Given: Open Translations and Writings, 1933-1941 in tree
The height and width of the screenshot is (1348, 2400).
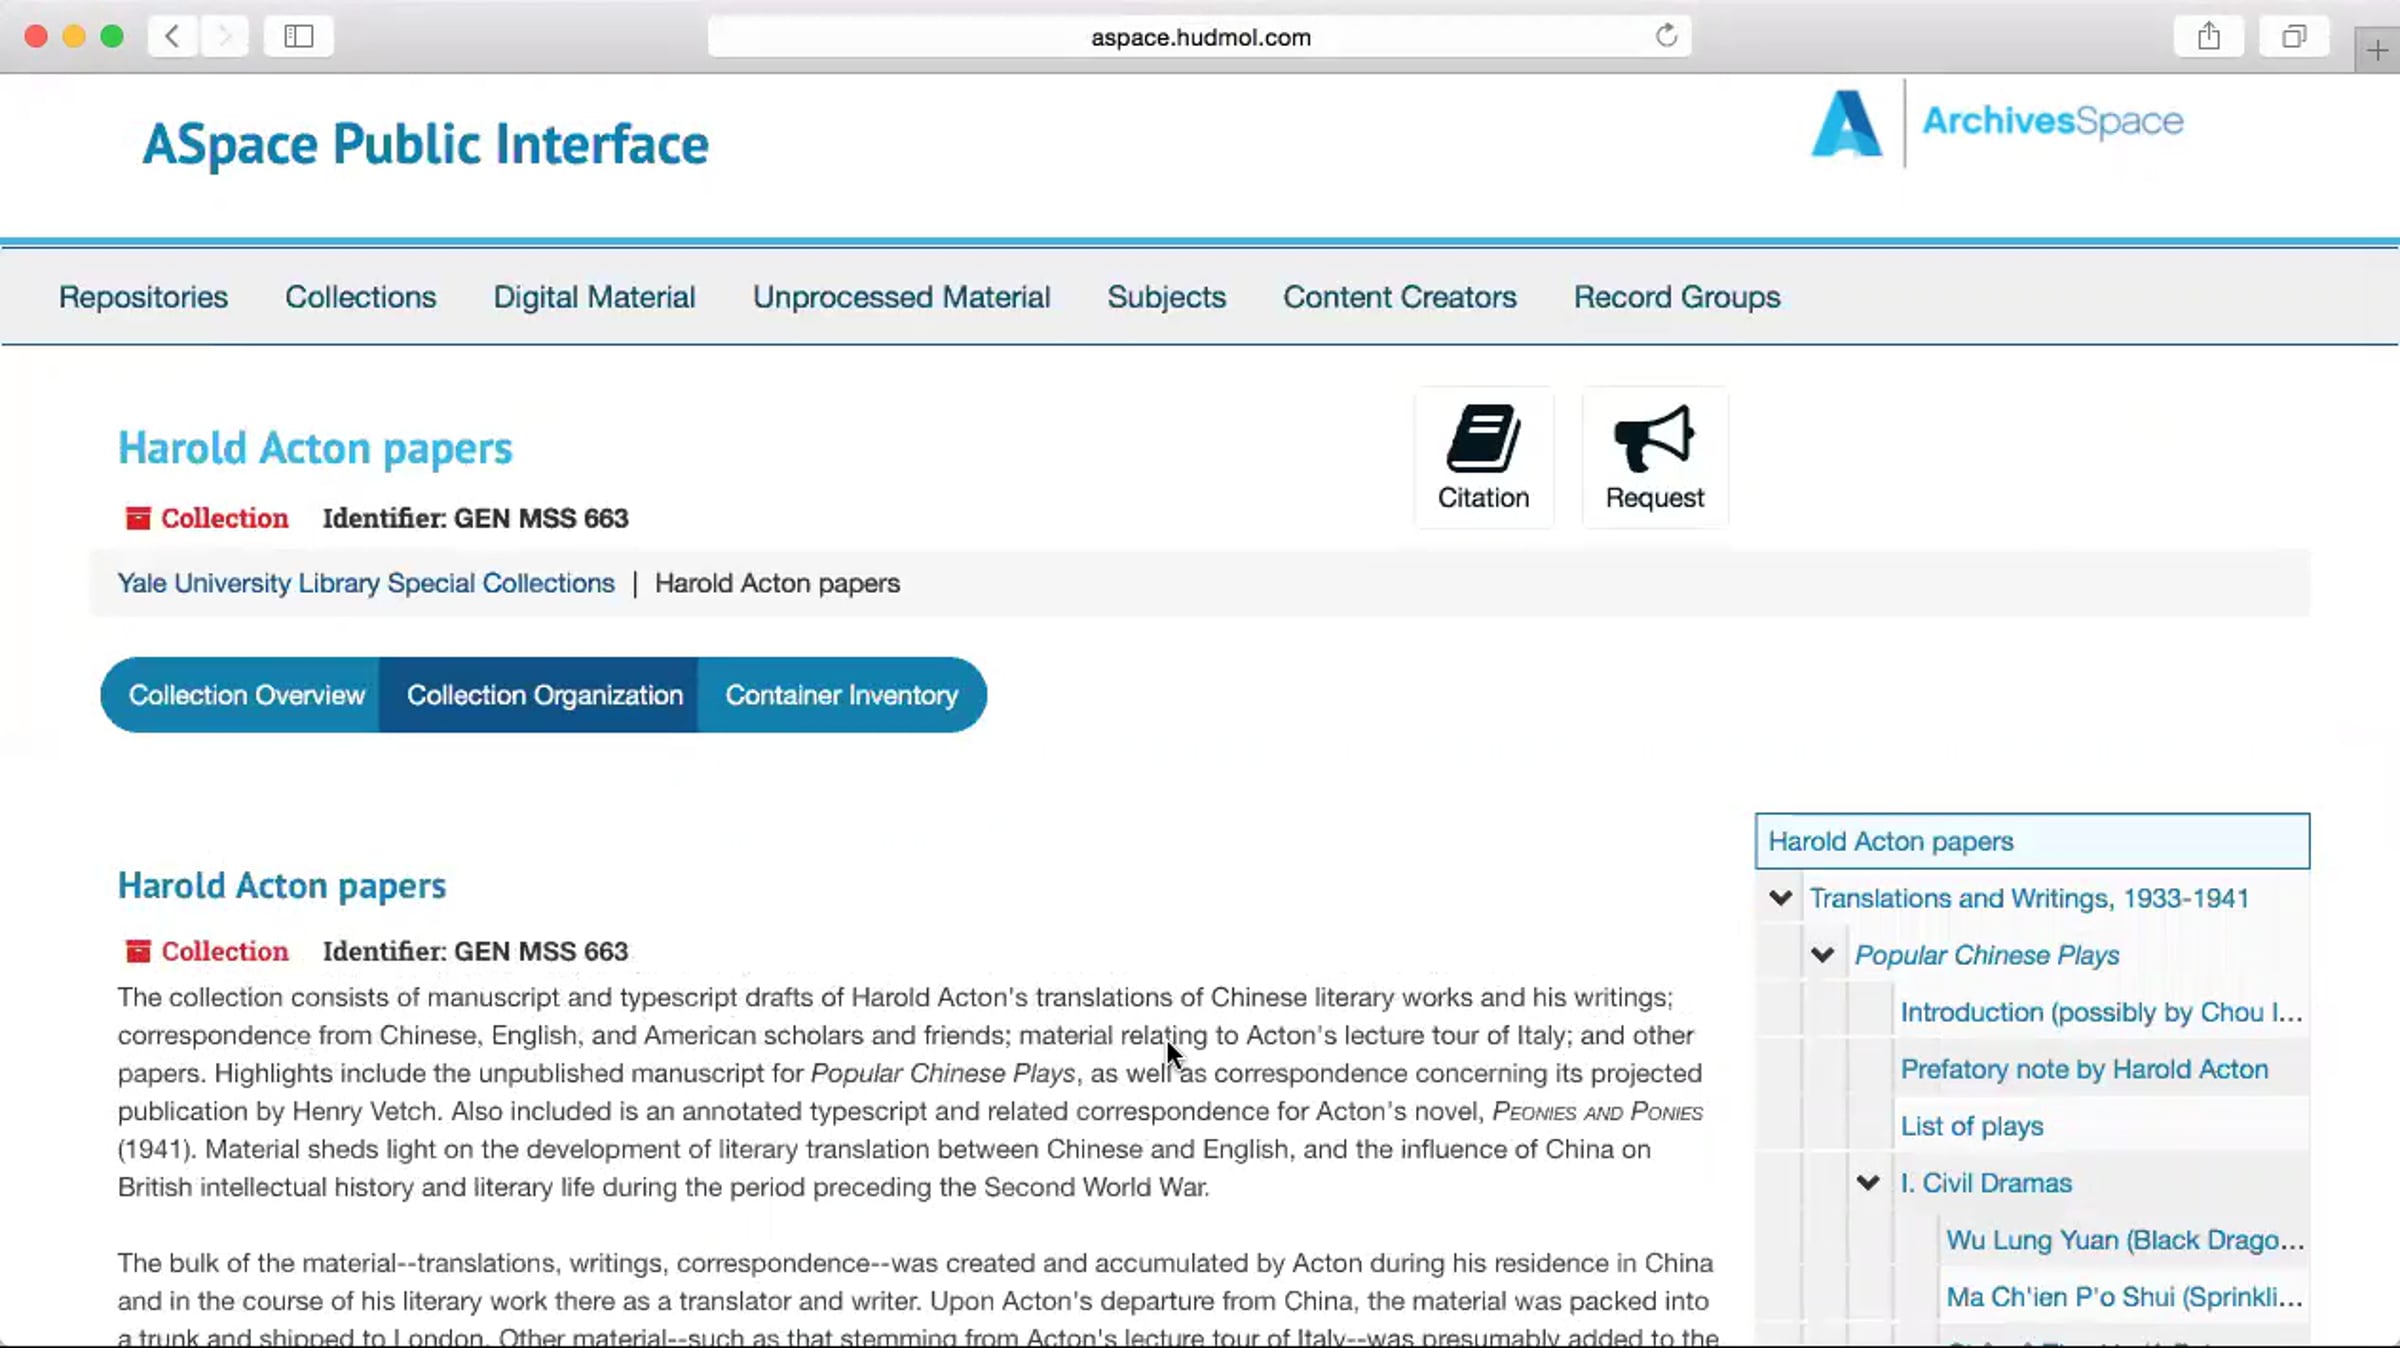Looking at the screenshot, I should pos(2029,898).
